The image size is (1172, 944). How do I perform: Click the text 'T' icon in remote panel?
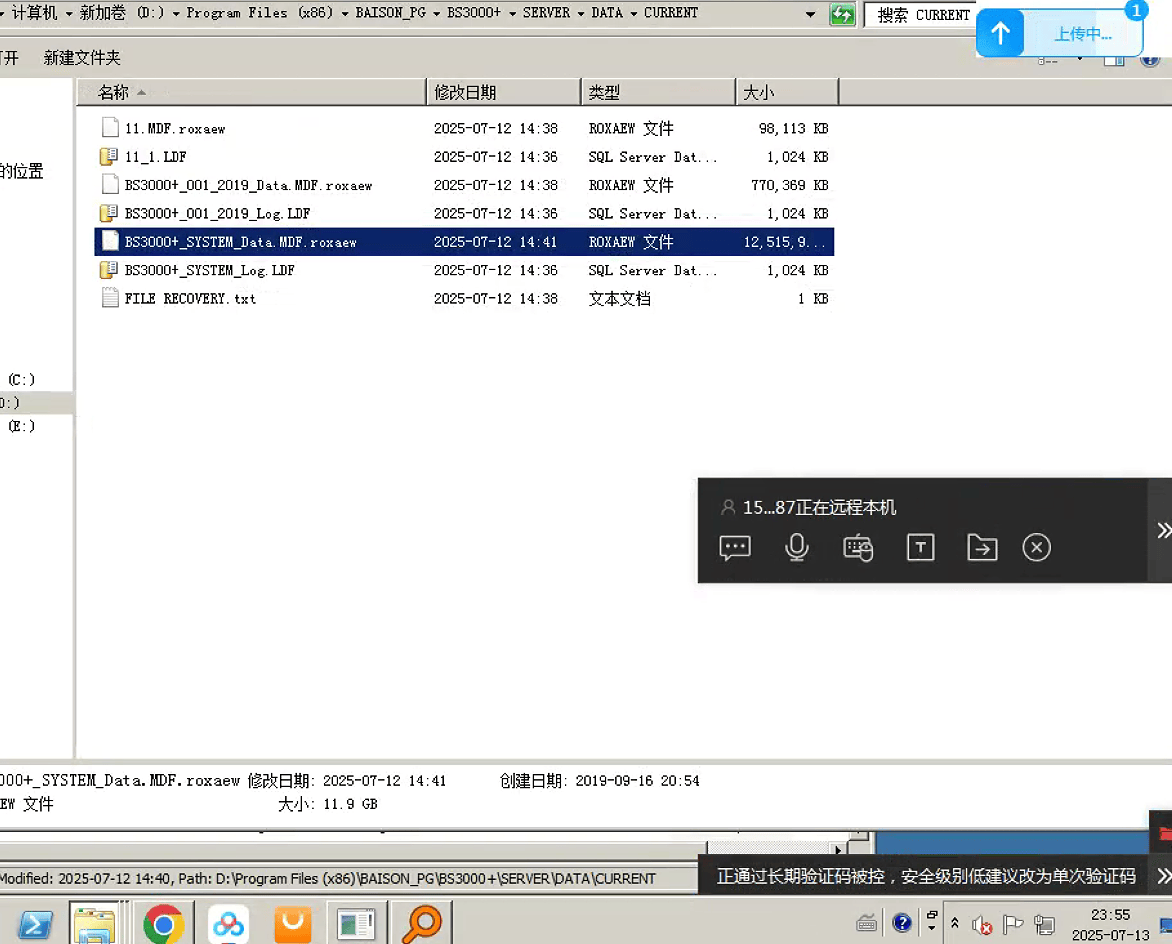click(920, 547)
